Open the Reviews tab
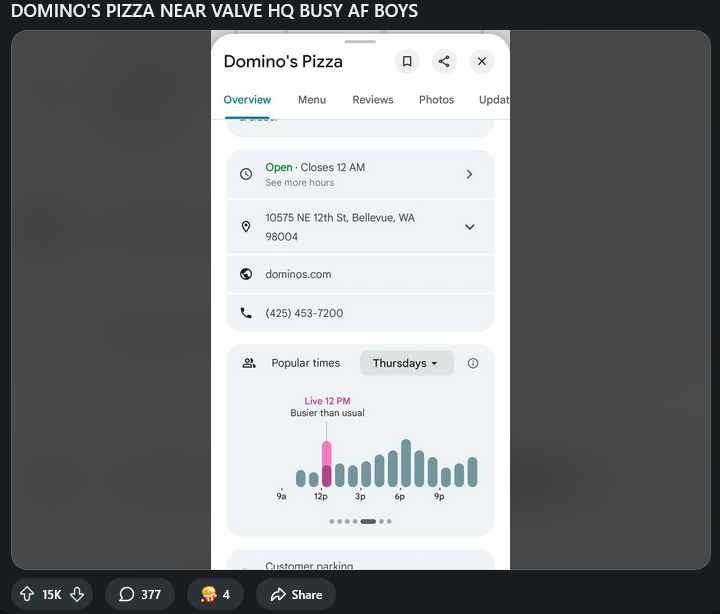 tap(373, 100)
